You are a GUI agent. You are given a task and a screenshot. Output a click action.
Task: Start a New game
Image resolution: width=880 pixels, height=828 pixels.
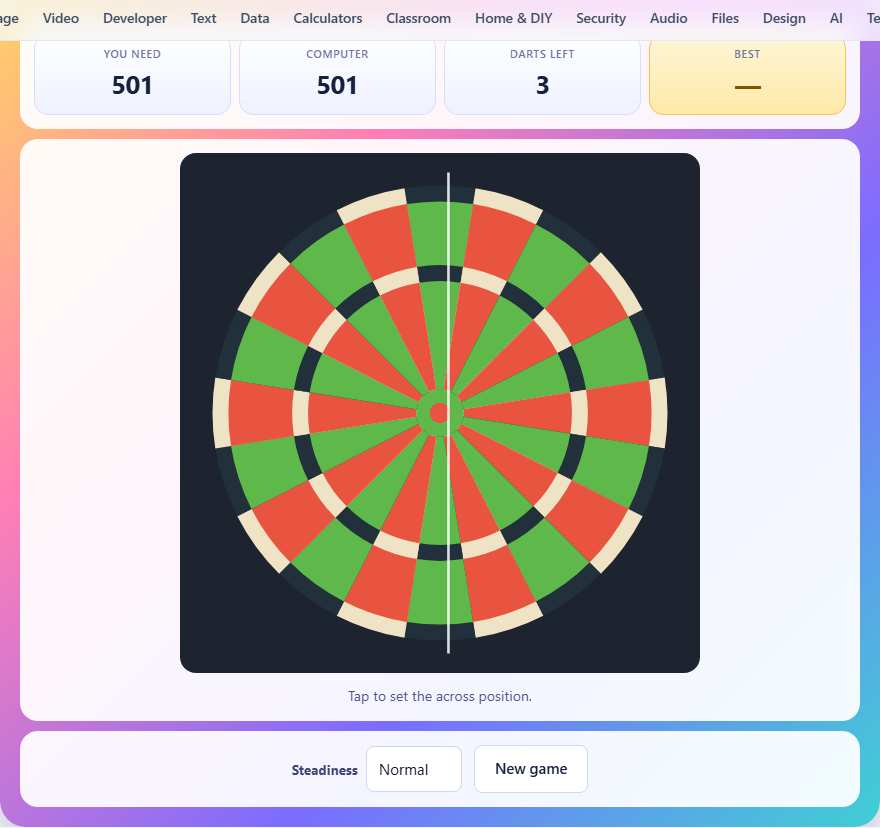pos(531,769)
